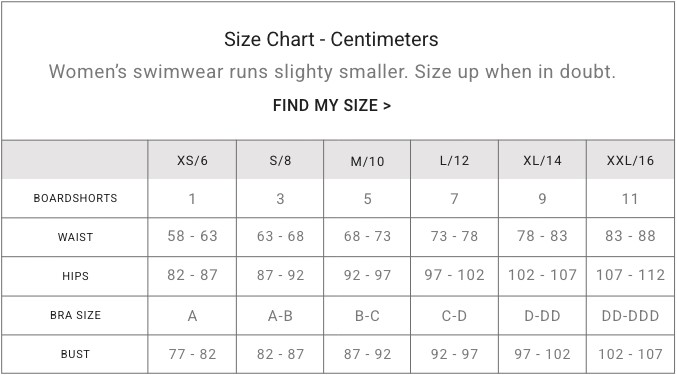Screen dimensions: 677x375
Task: Click the swimwear sizing note text
Action: 332,72
